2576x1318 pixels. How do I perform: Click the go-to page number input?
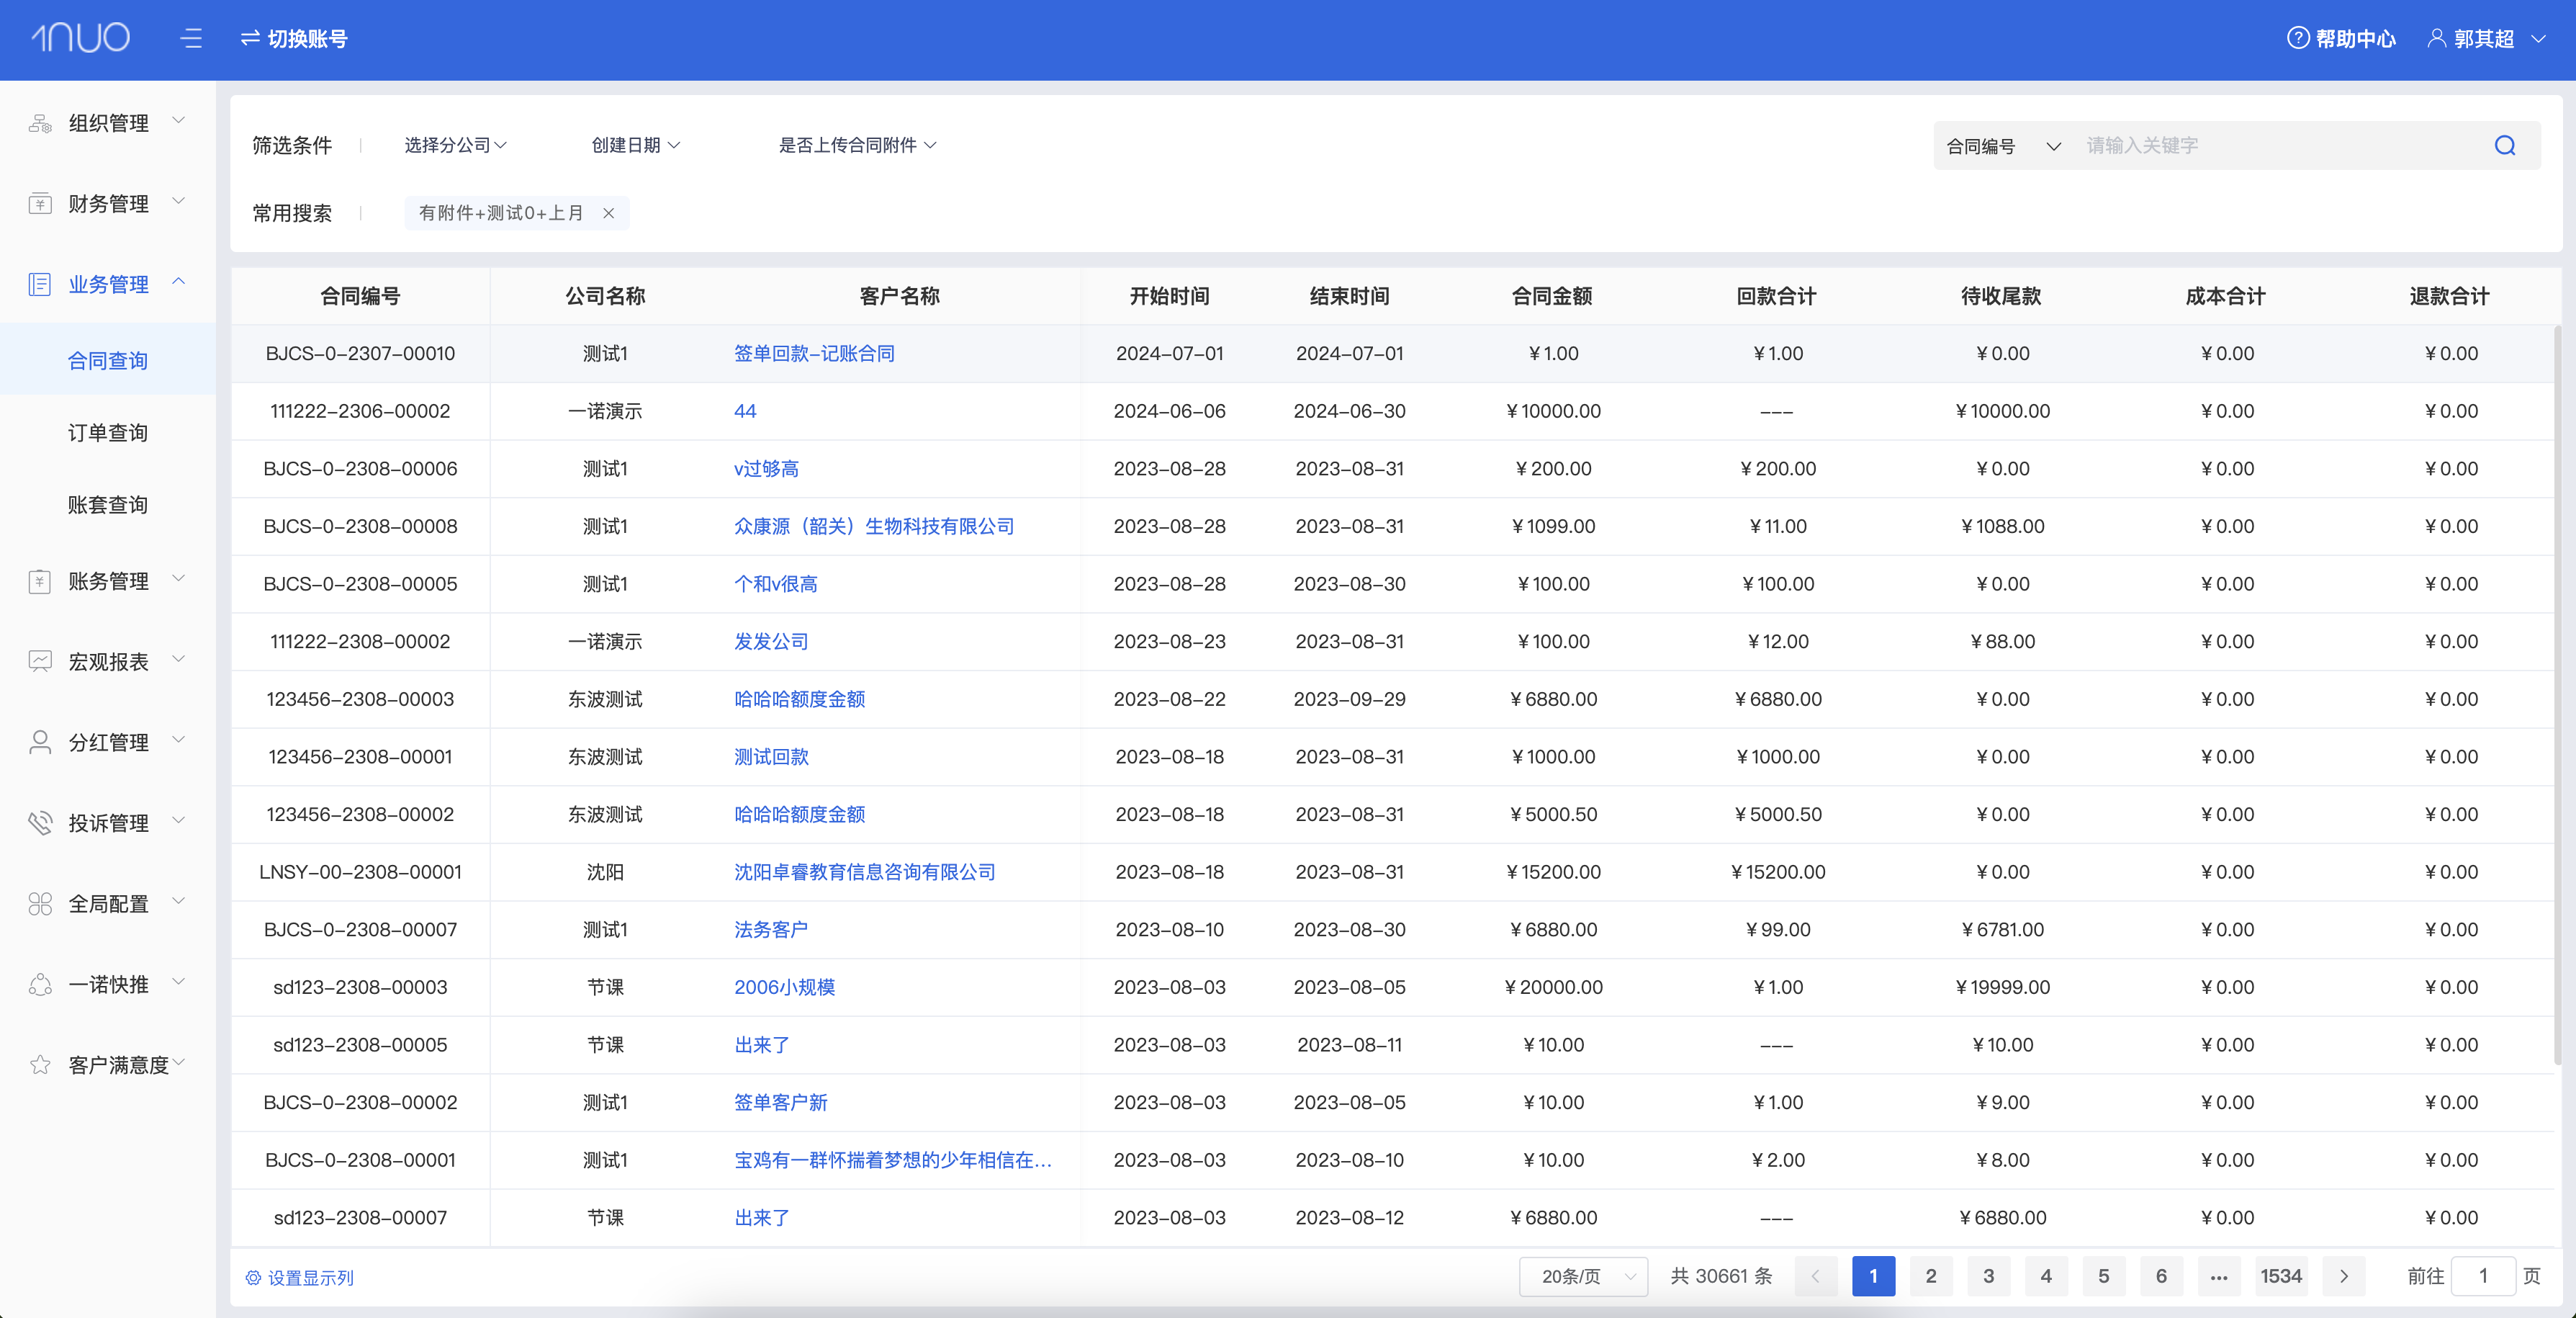(2483, 1276)
